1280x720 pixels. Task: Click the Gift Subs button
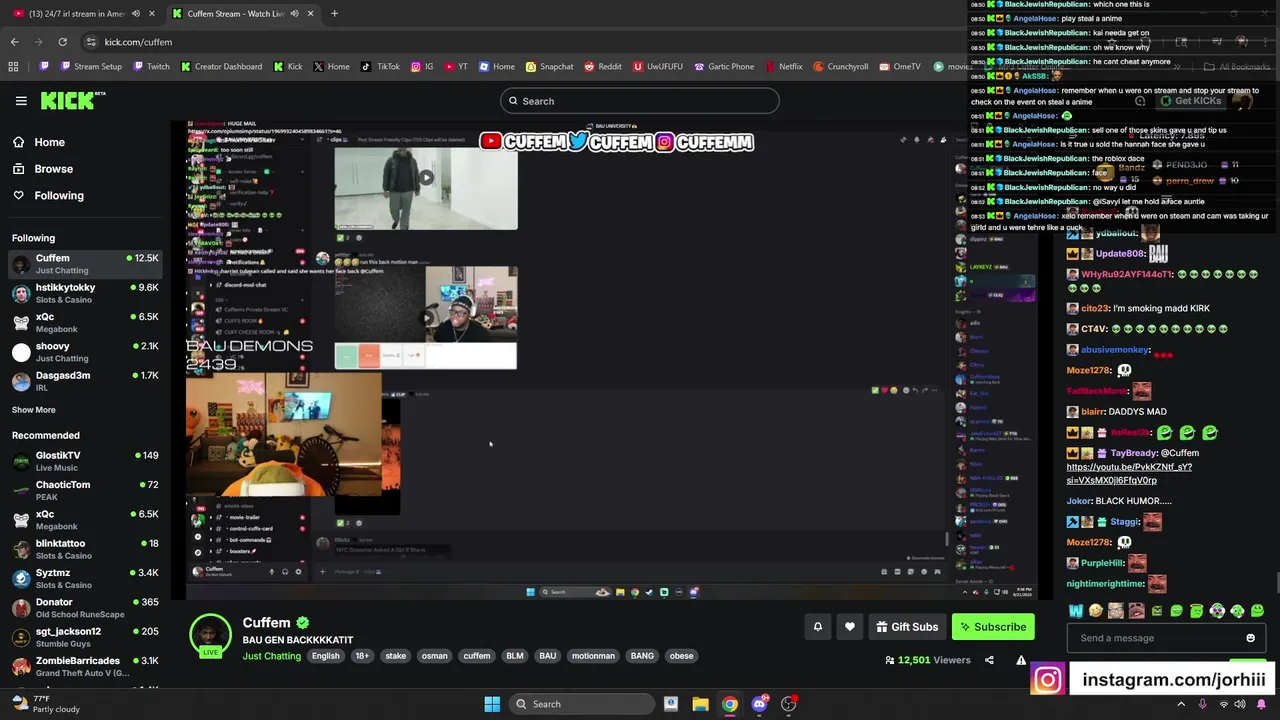click(907, 627)
